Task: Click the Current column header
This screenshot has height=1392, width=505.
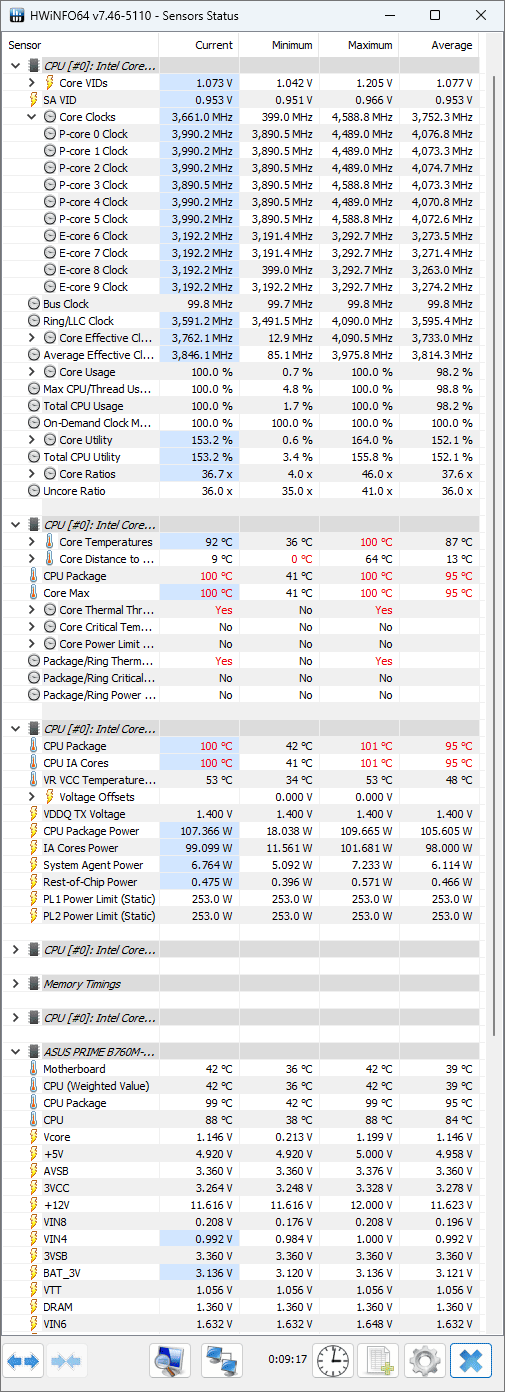Action: [x=199, y=45]
